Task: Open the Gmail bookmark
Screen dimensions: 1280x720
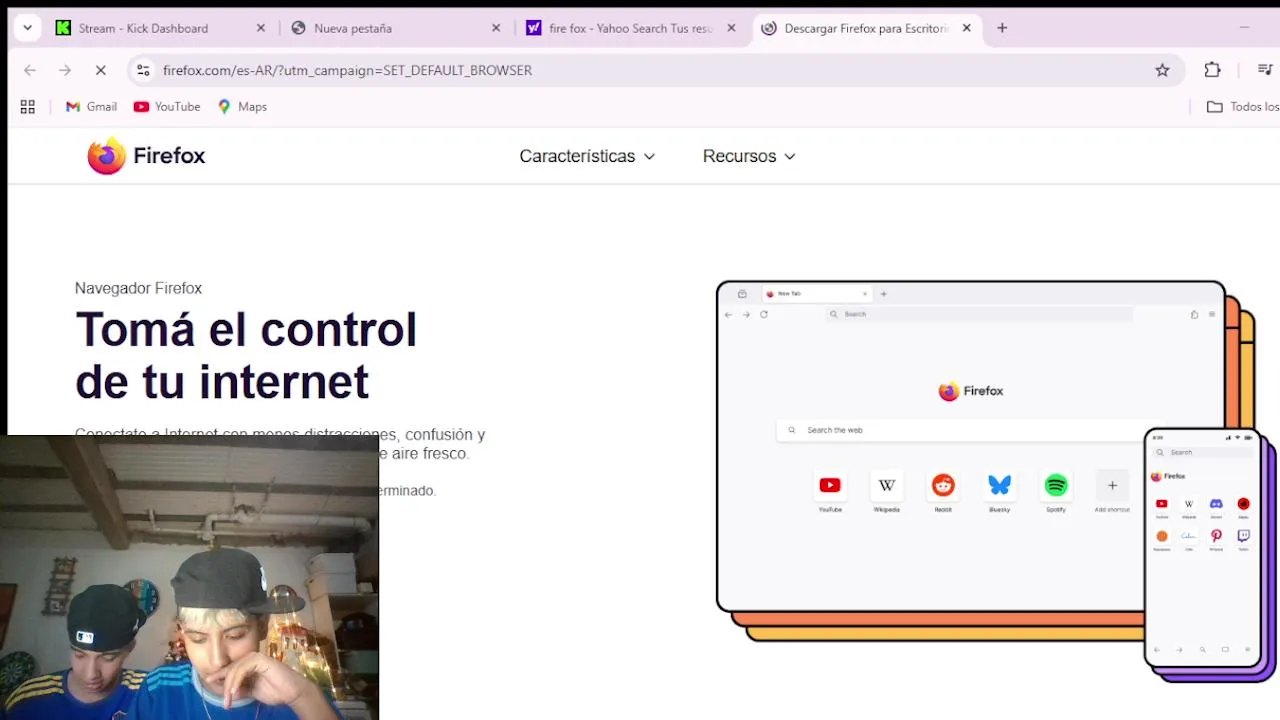Action: tap(91, 107)
